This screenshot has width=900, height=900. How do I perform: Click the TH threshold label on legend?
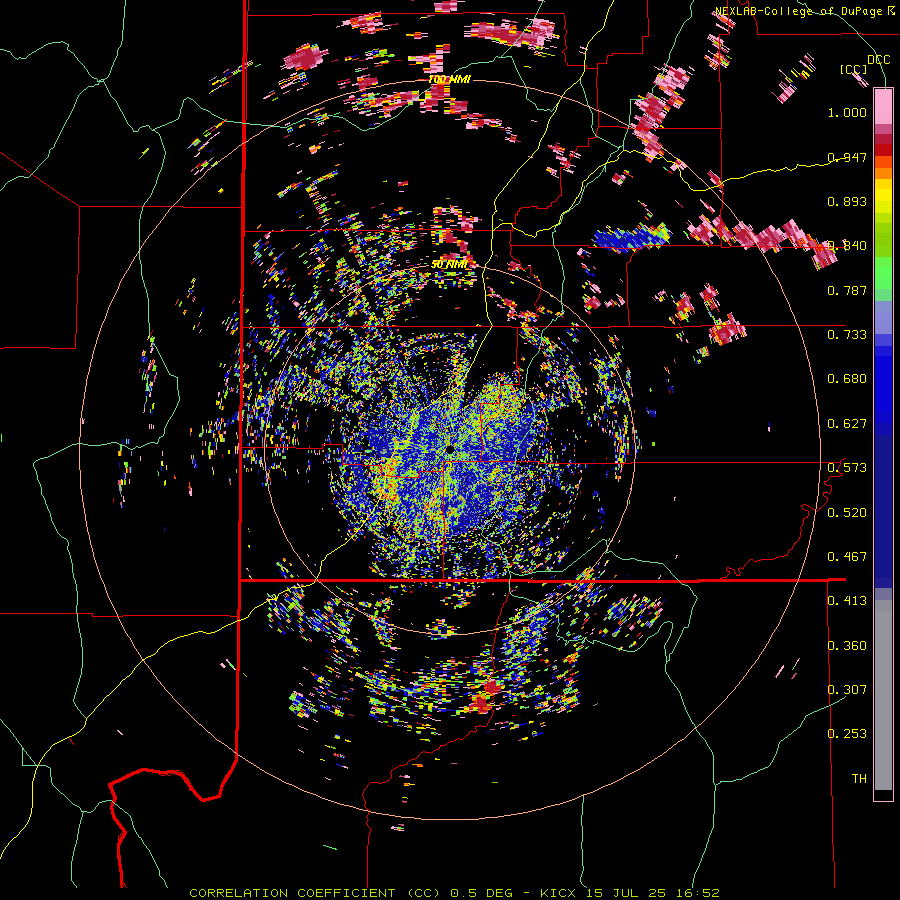click(x=859, y=779)
